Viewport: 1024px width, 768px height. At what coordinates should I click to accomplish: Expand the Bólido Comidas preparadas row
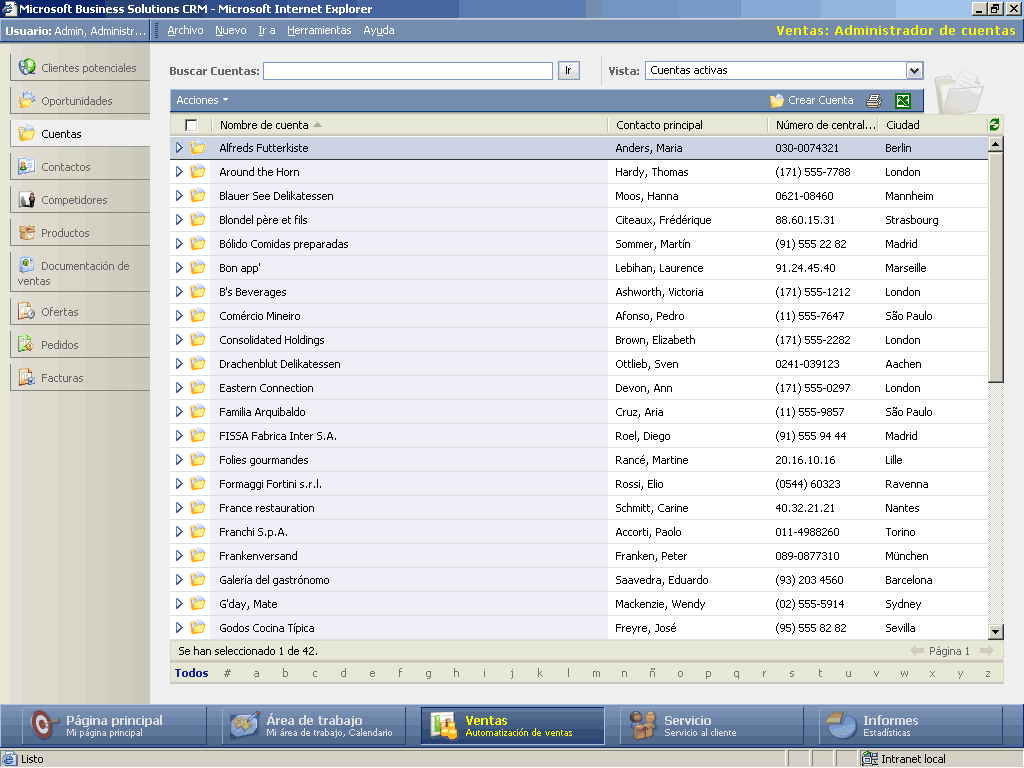[x=179, y=244]
